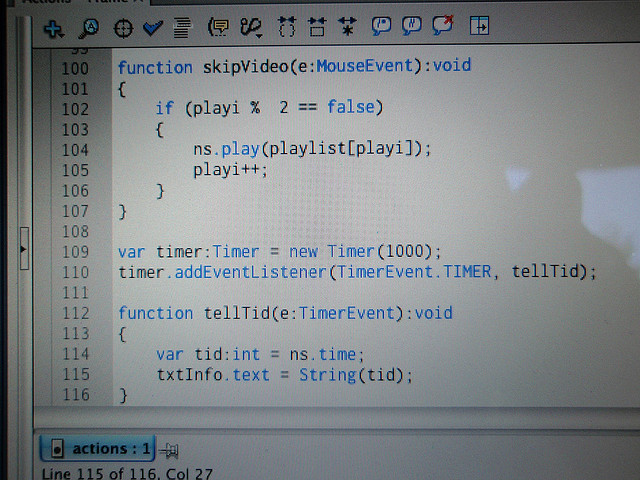Image resolution: width=640 pixels, height=480 pixels.
Task: Click line number 109 in the gutter
Action: tap(76, 252)
